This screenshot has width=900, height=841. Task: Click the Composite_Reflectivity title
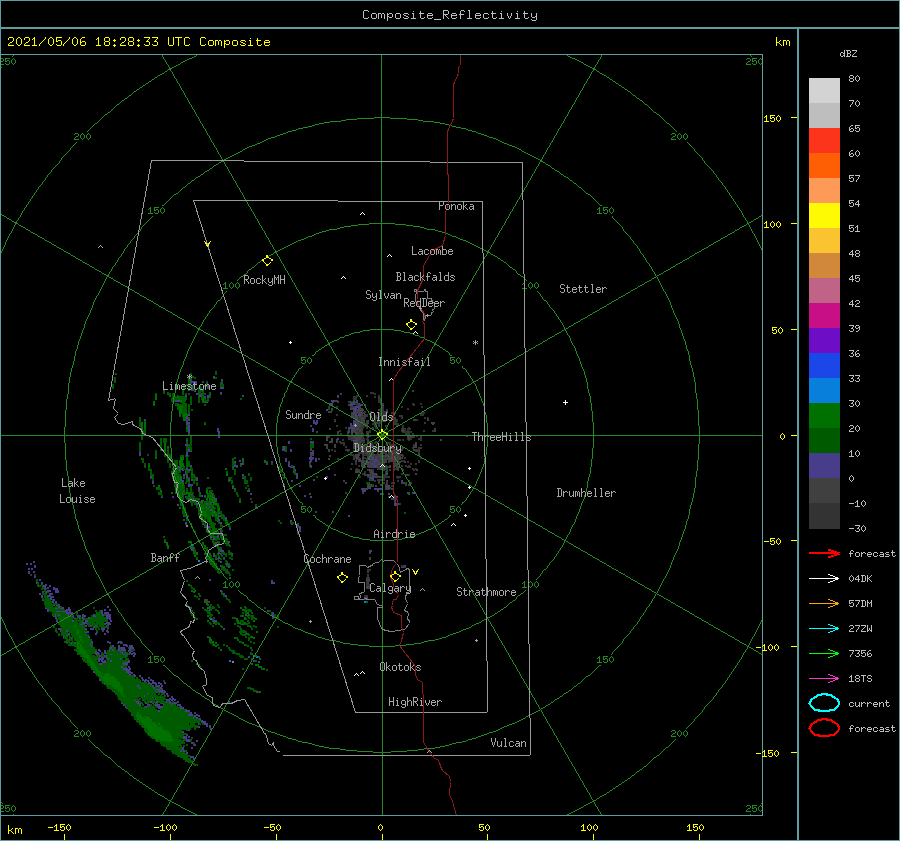point(450,15)
